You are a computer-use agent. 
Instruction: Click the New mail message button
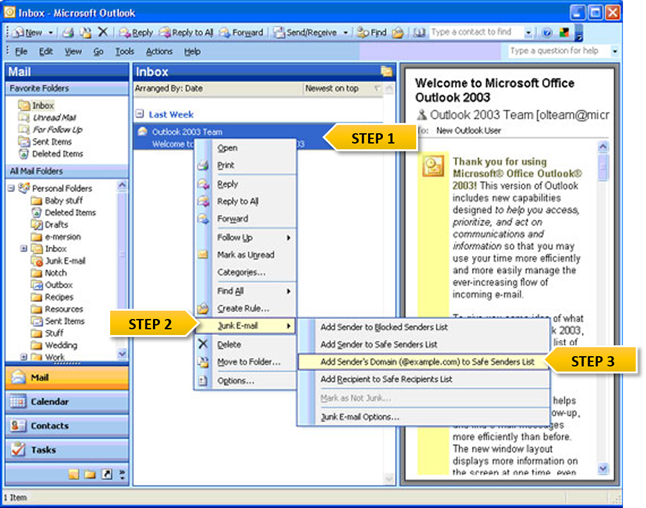click(x=28, y=32)
